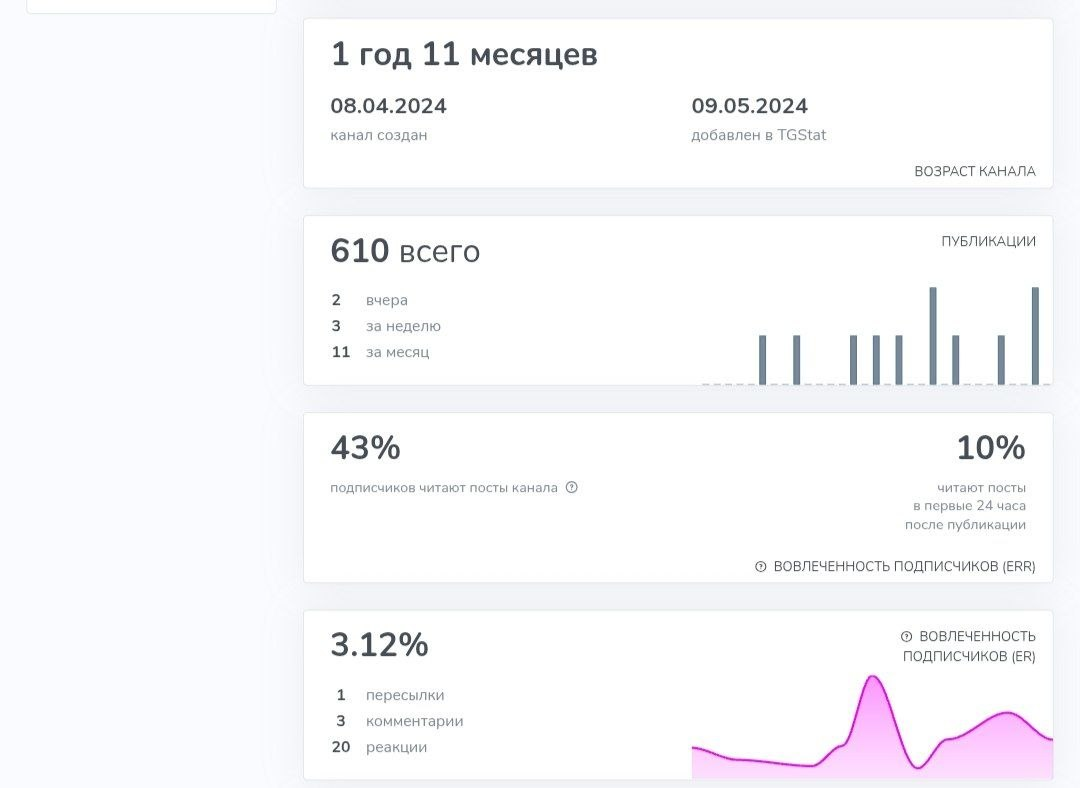The width and height of the screenshot is (1080, 788).
Task: Click the tallest bar in the publications chart
Action: click(932, 335)
